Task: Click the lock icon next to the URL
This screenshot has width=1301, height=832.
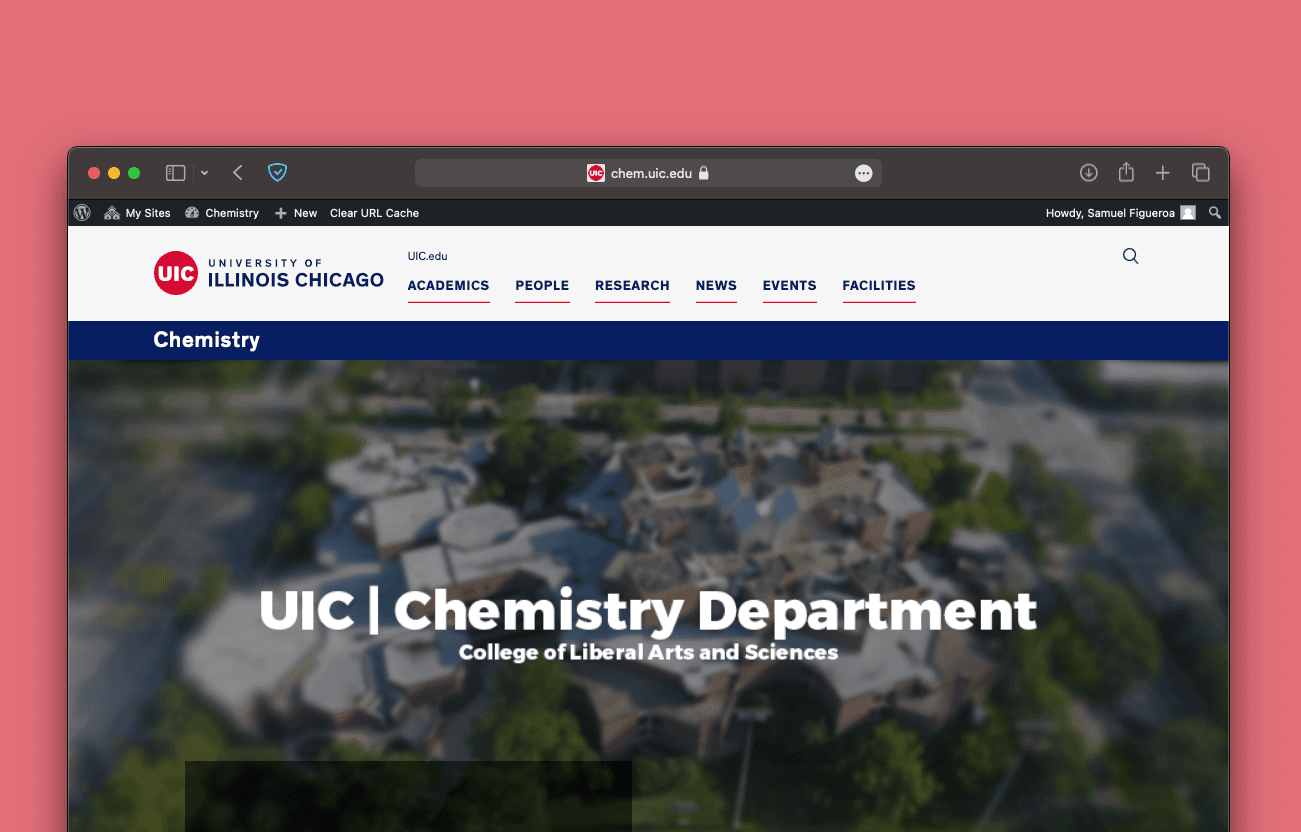Action: 704,173
